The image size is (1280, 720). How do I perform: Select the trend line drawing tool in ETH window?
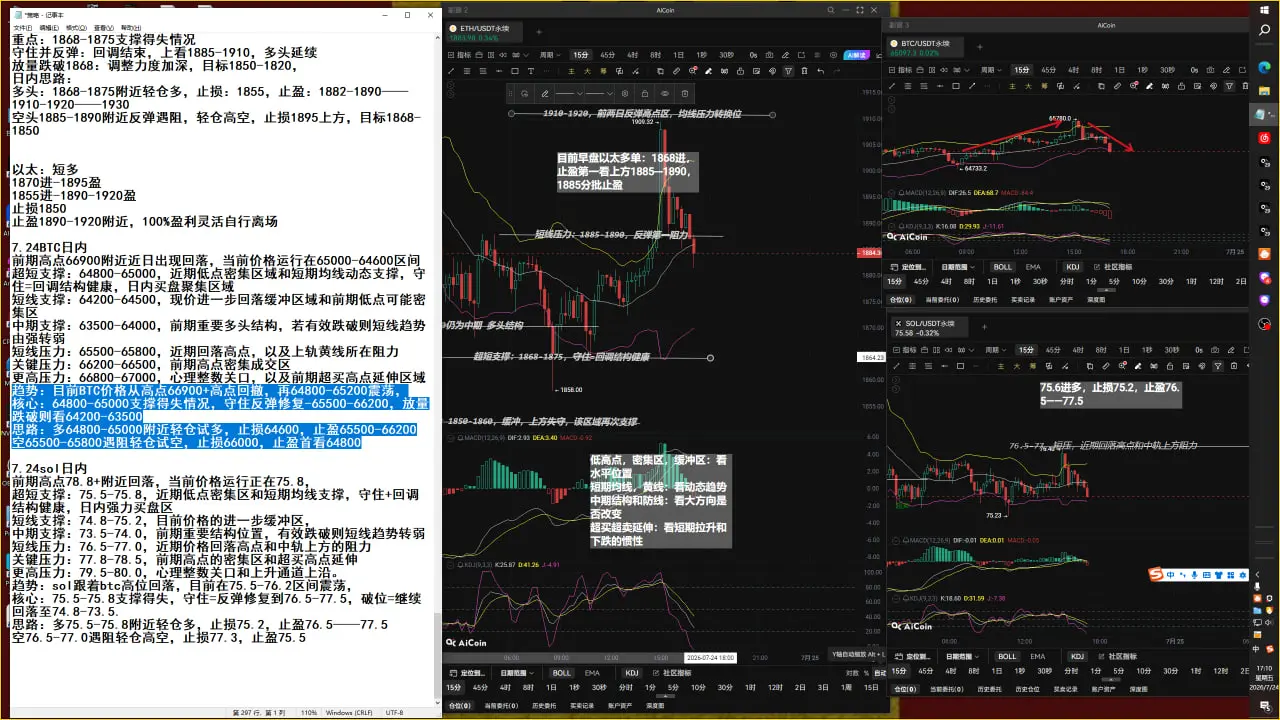pos(451,71)
